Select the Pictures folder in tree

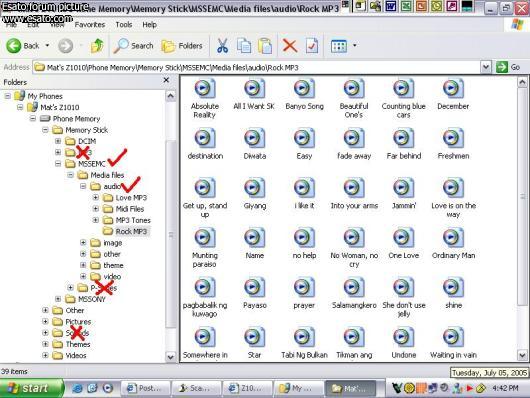click(78, 322)
